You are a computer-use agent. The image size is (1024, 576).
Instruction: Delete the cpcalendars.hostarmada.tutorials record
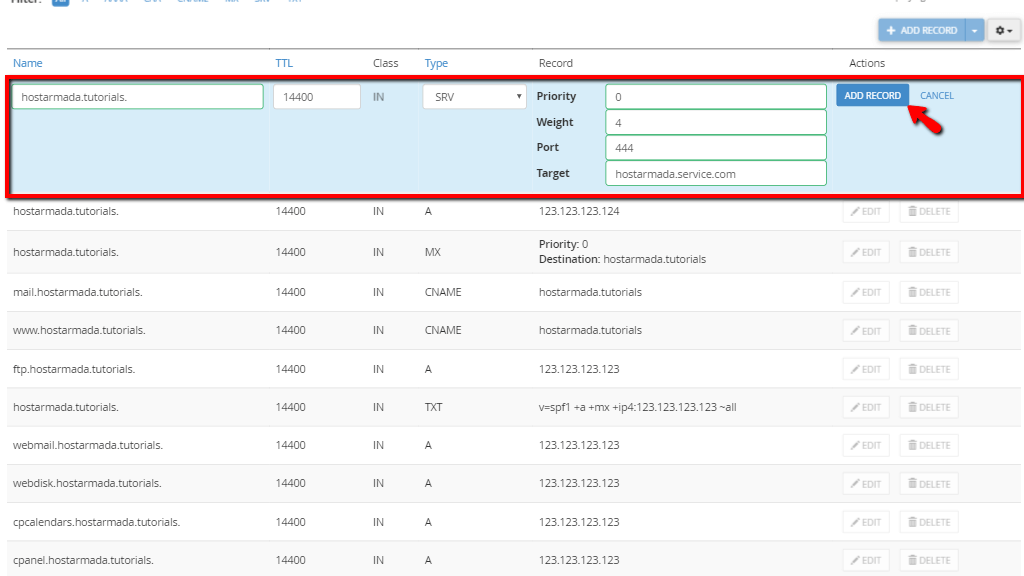[929, 522]
